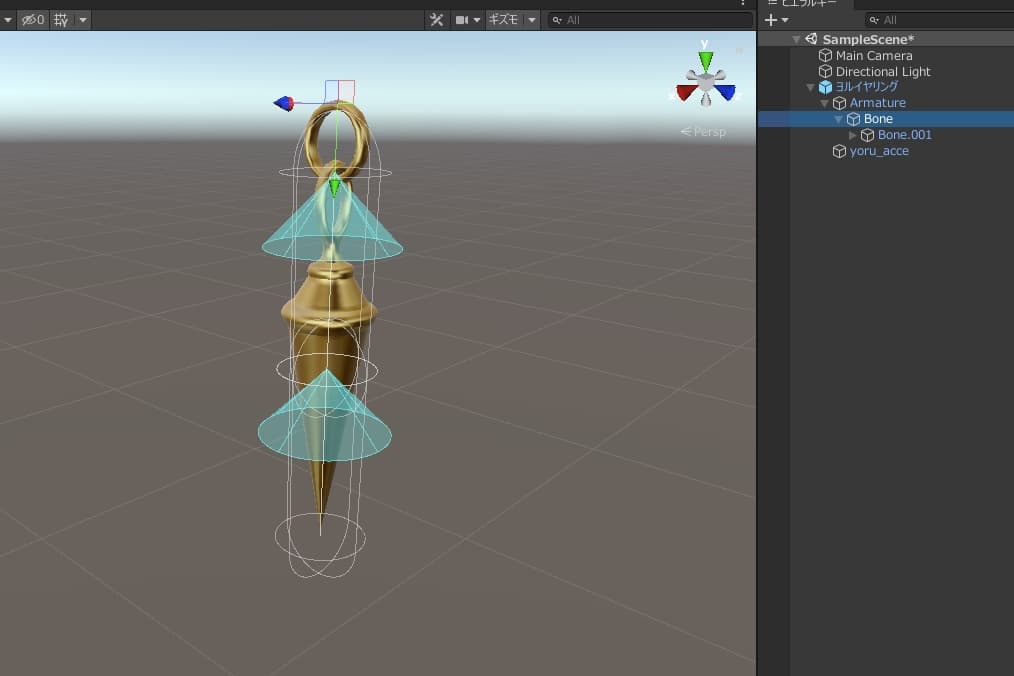Toggle scene grid visibility icon
This screenshot has width=1014, height=676.
(x=61, y=20)
